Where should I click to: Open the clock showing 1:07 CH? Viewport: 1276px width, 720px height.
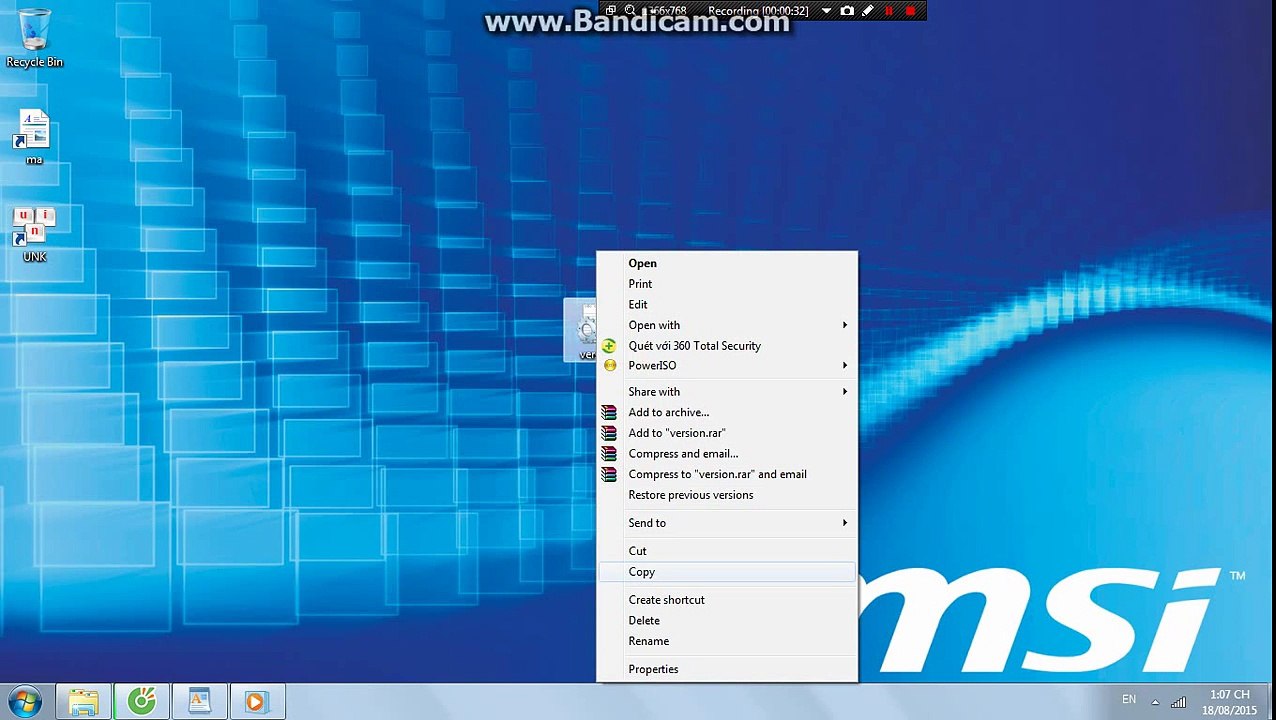tap(1229, 702)
